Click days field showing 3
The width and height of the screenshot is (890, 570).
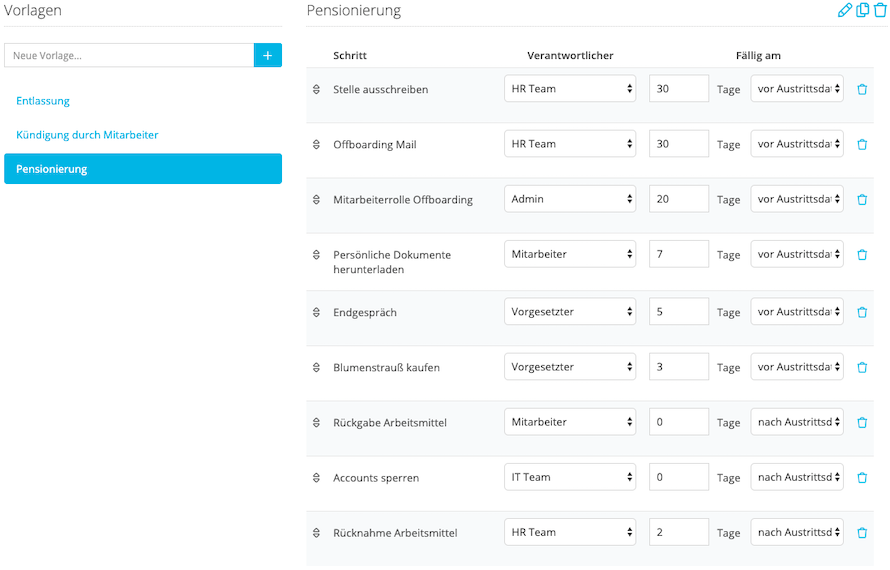tap(679, 367)
